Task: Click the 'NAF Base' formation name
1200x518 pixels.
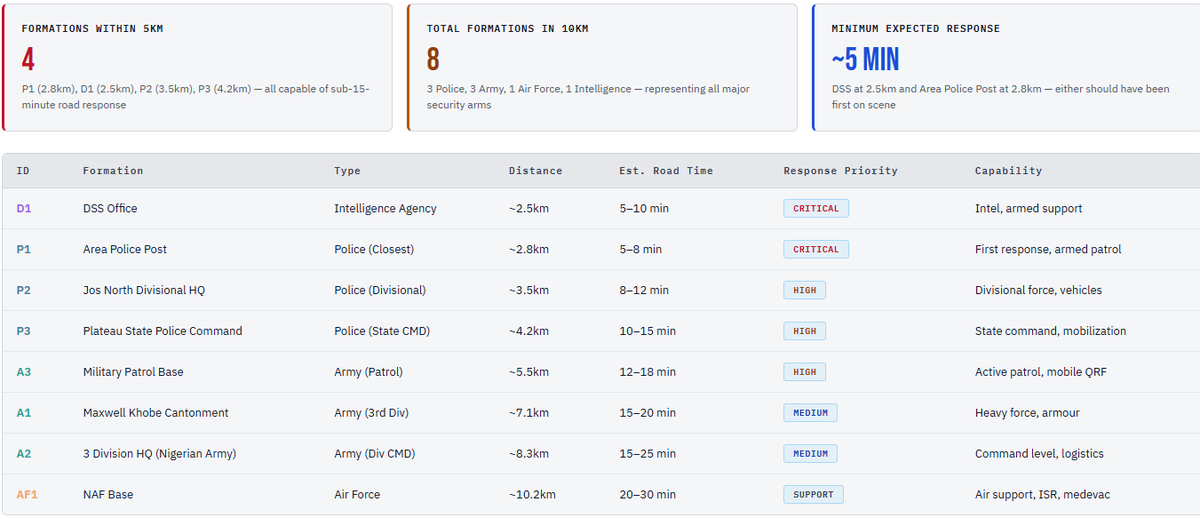Action: (108, 495)
